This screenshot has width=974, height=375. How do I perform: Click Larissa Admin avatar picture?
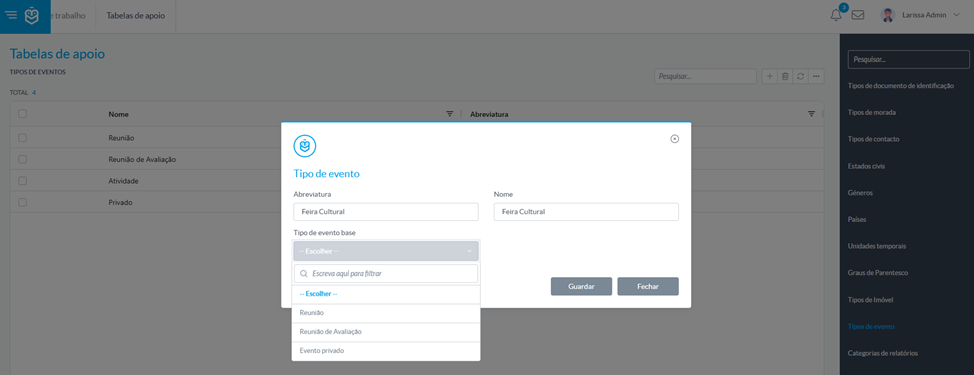[887, 16]
